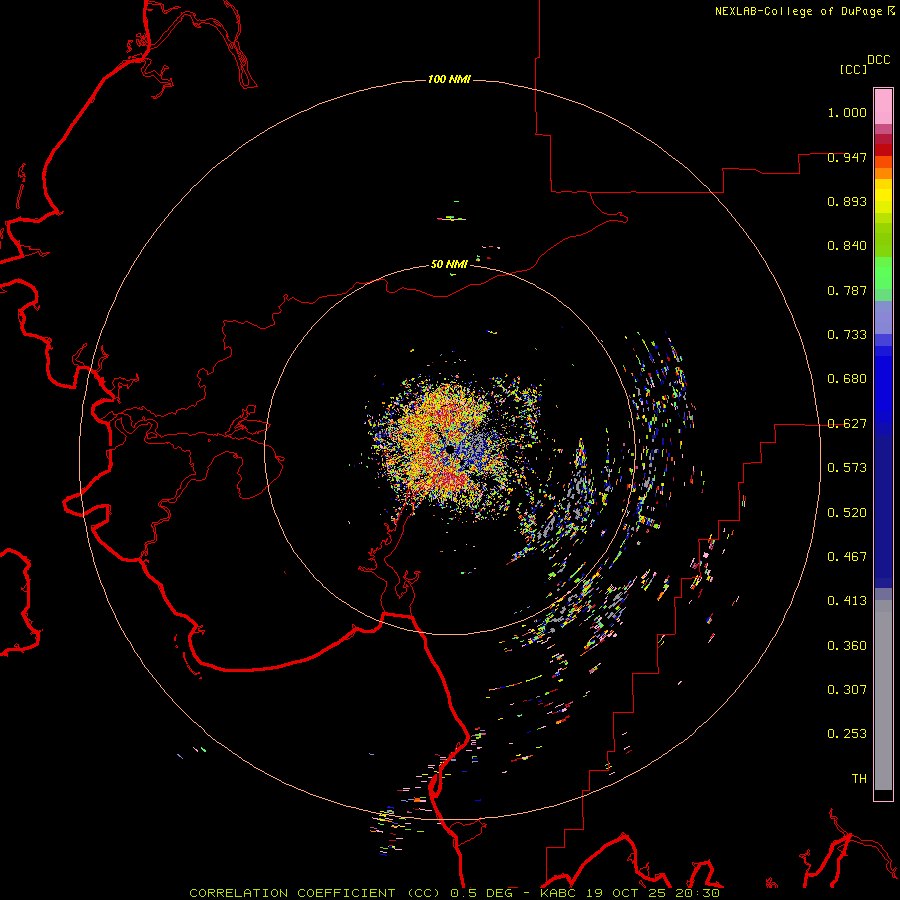Click the 100 NMI range ring label
The image size is (900, 900).
click(449, 79)
